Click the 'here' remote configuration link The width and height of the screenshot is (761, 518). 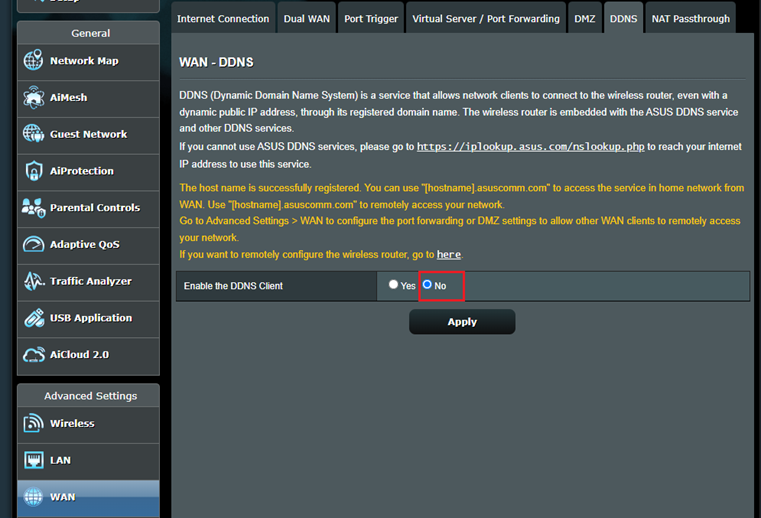click(x=448, y=254)
